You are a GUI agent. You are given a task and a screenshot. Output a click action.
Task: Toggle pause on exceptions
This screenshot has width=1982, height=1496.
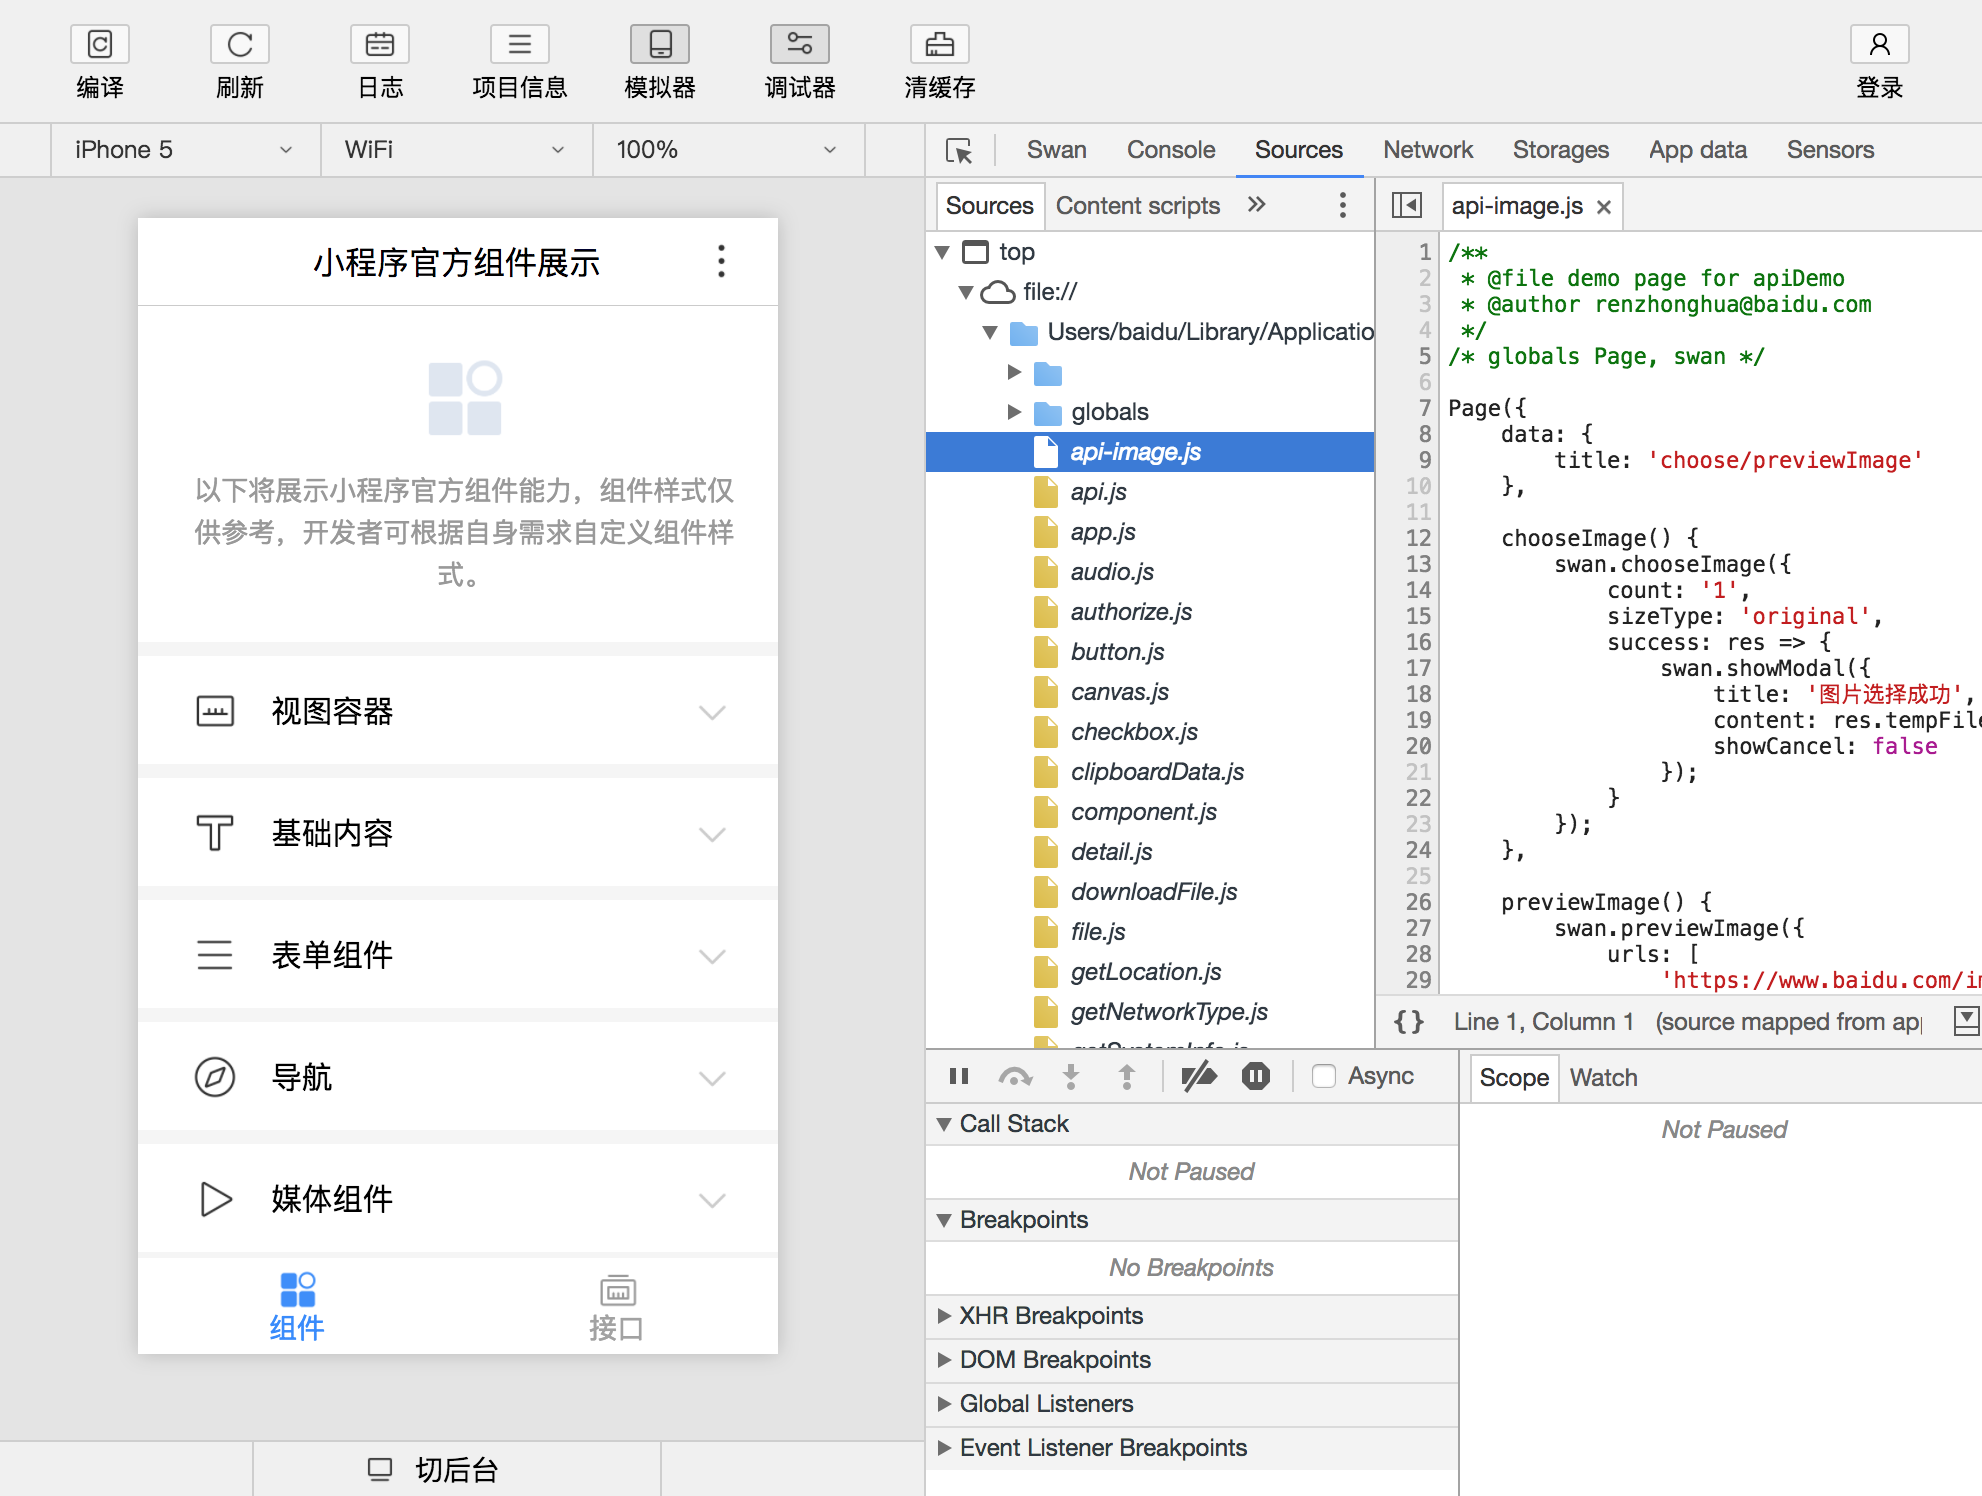click(x=1256, y=1076)
